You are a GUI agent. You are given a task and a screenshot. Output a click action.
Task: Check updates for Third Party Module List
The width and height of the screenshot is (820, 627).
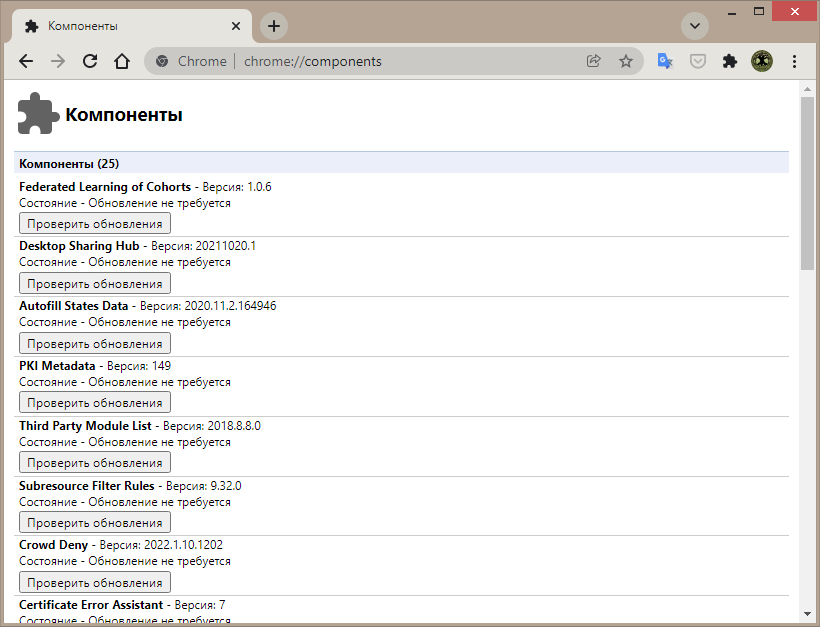(95, 463)
